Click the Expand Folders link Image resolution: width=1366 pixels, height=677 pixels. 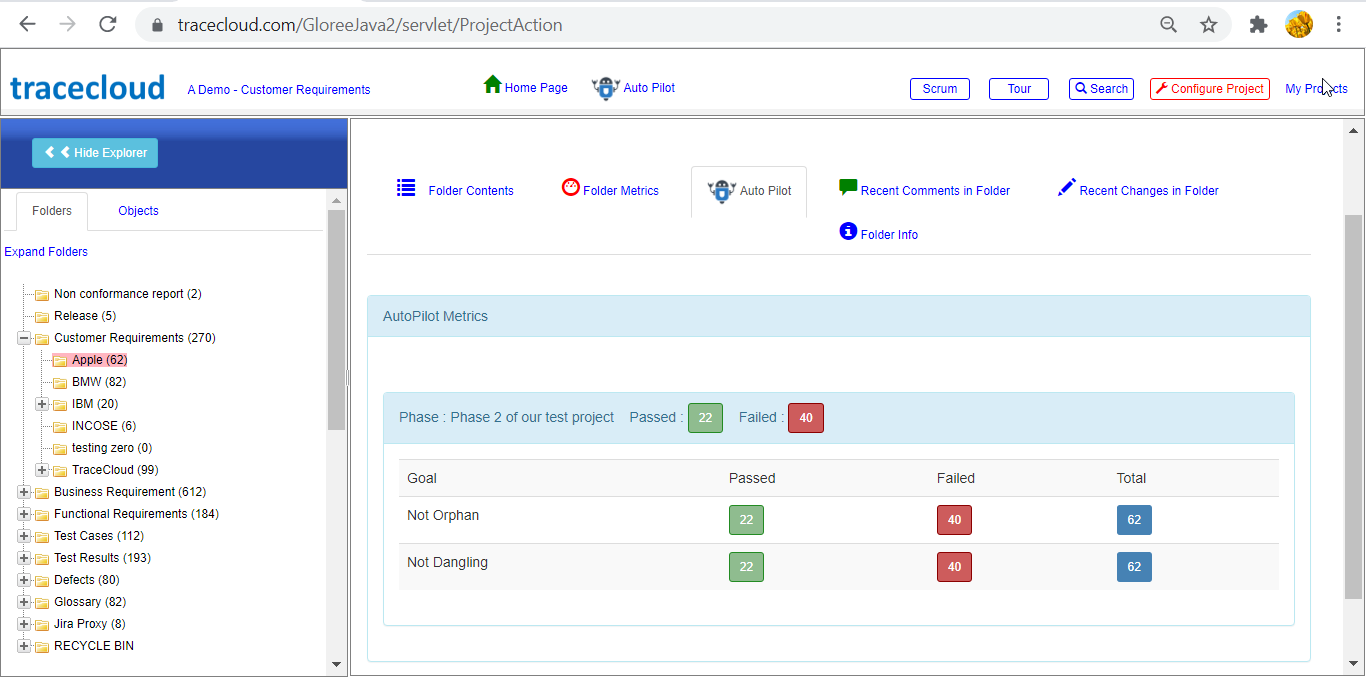click(46, 252)
